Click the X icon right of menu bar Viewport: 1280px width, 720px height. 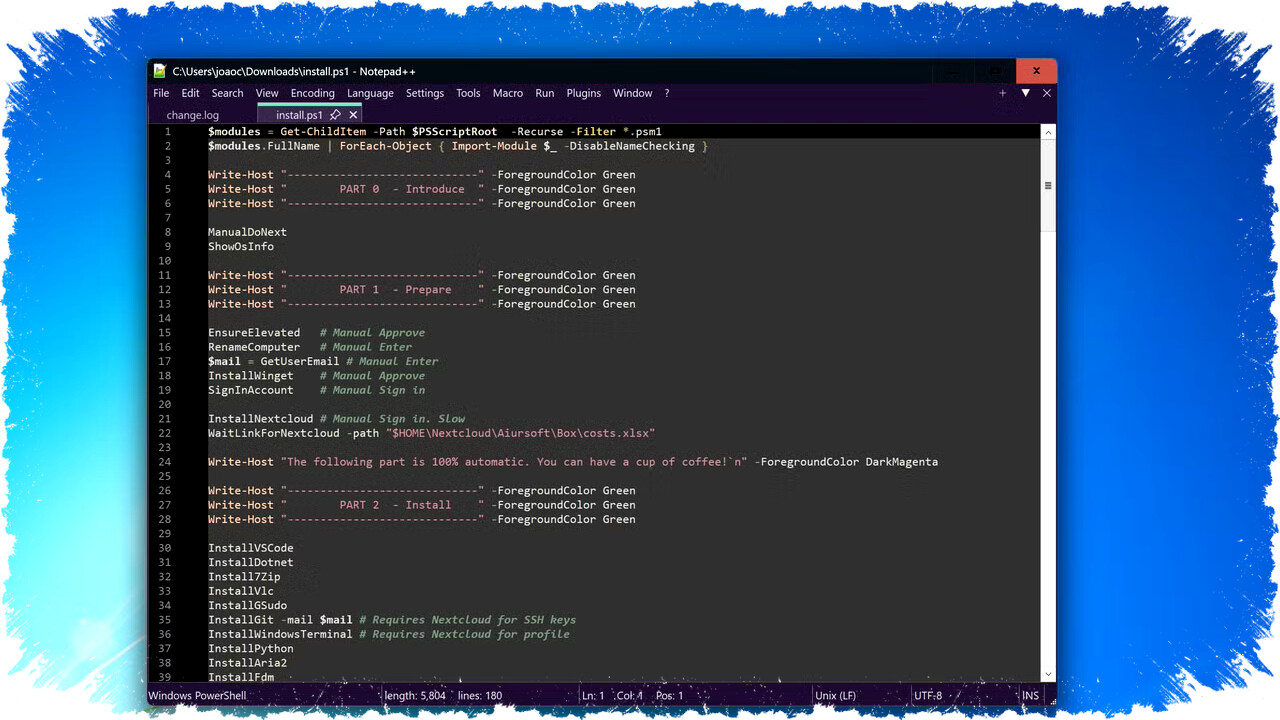click(1047, 93)
